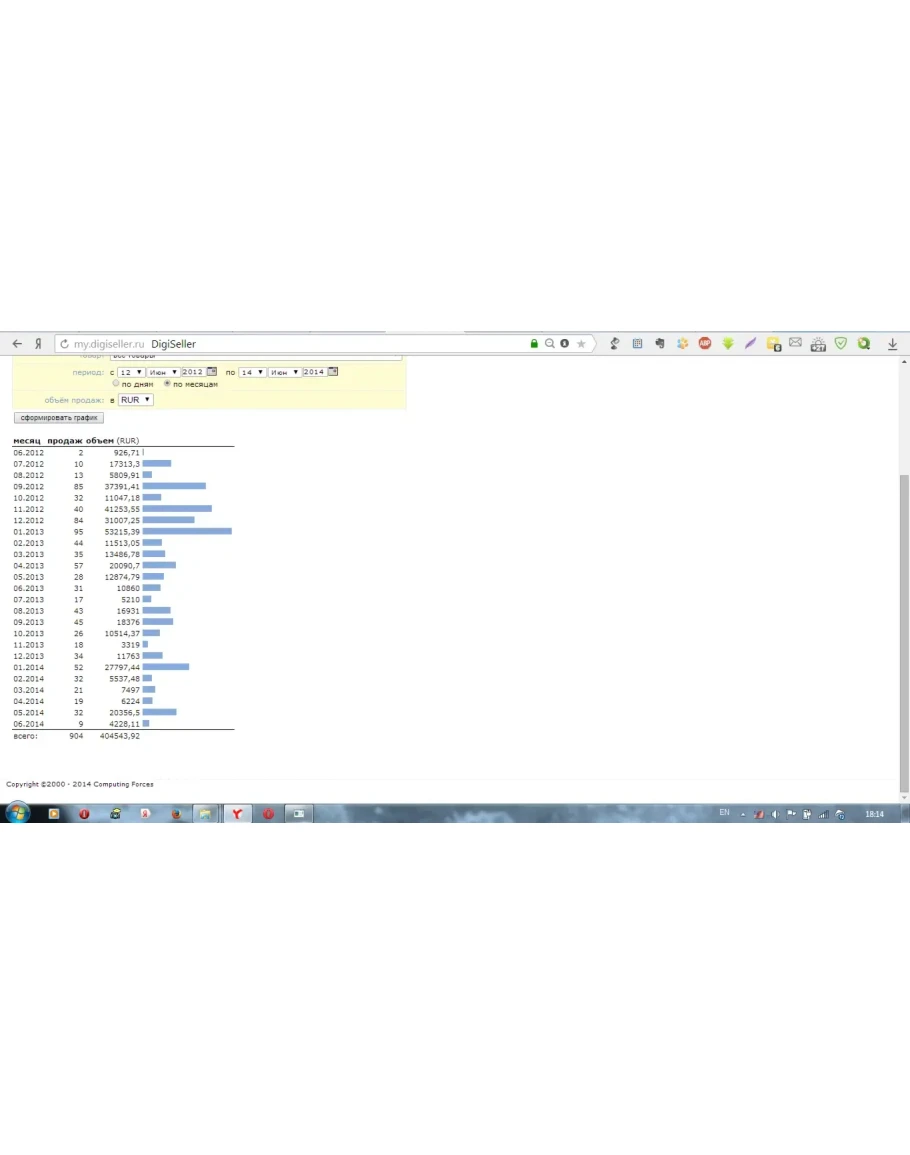
Task: Expand the end month dropdown
Action: [x=284, y=372]
